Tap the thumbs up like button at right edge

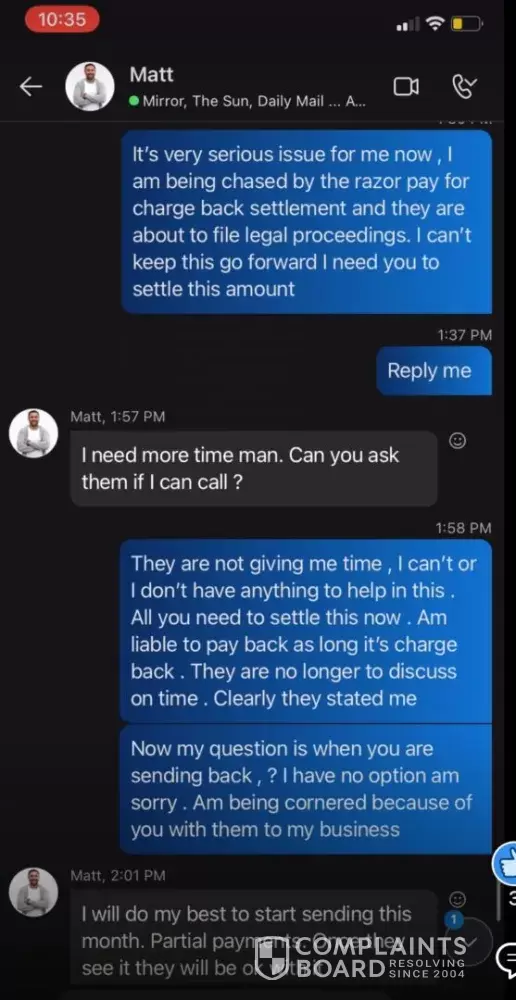pyautogui.click(x=505, y=863)
